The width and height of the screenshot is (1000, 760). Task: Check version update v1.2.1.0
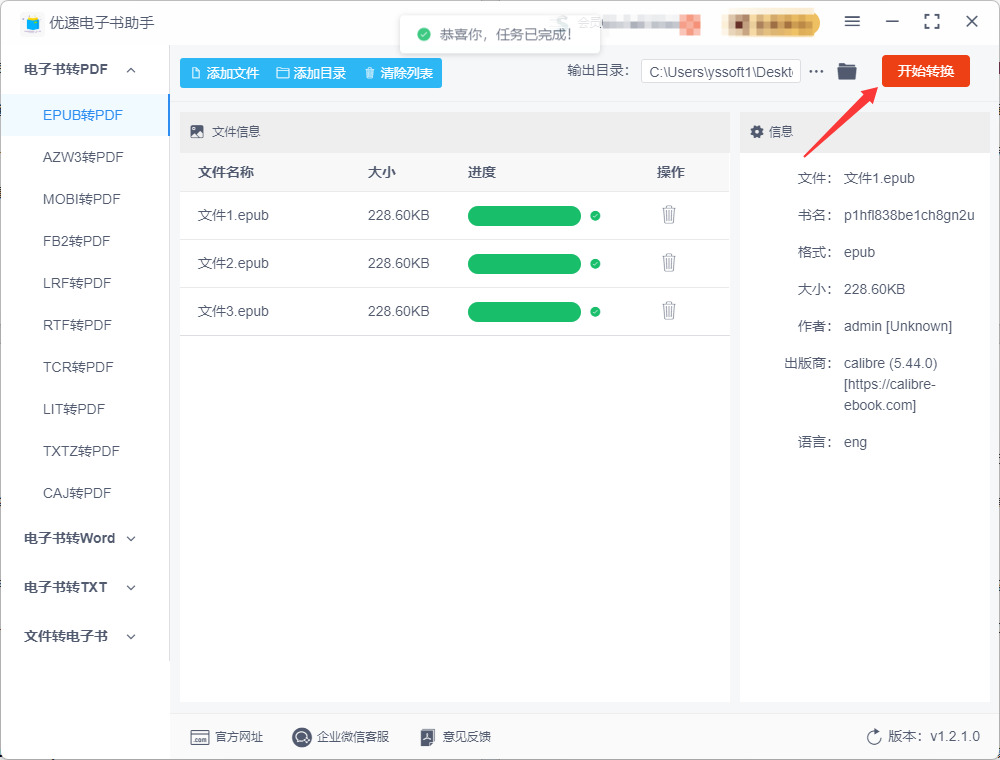pyautogui.click(x=923, y=737)
